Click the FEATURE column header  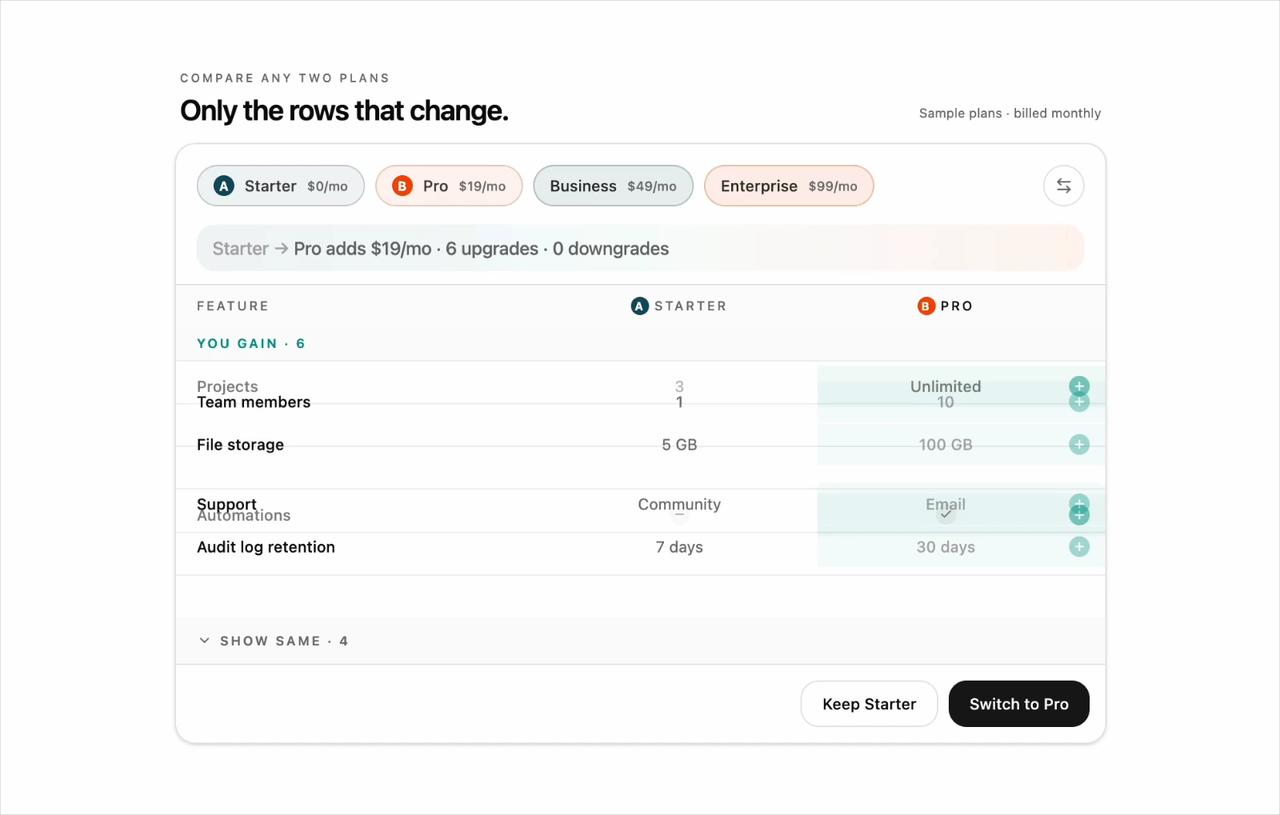(233, 306)
